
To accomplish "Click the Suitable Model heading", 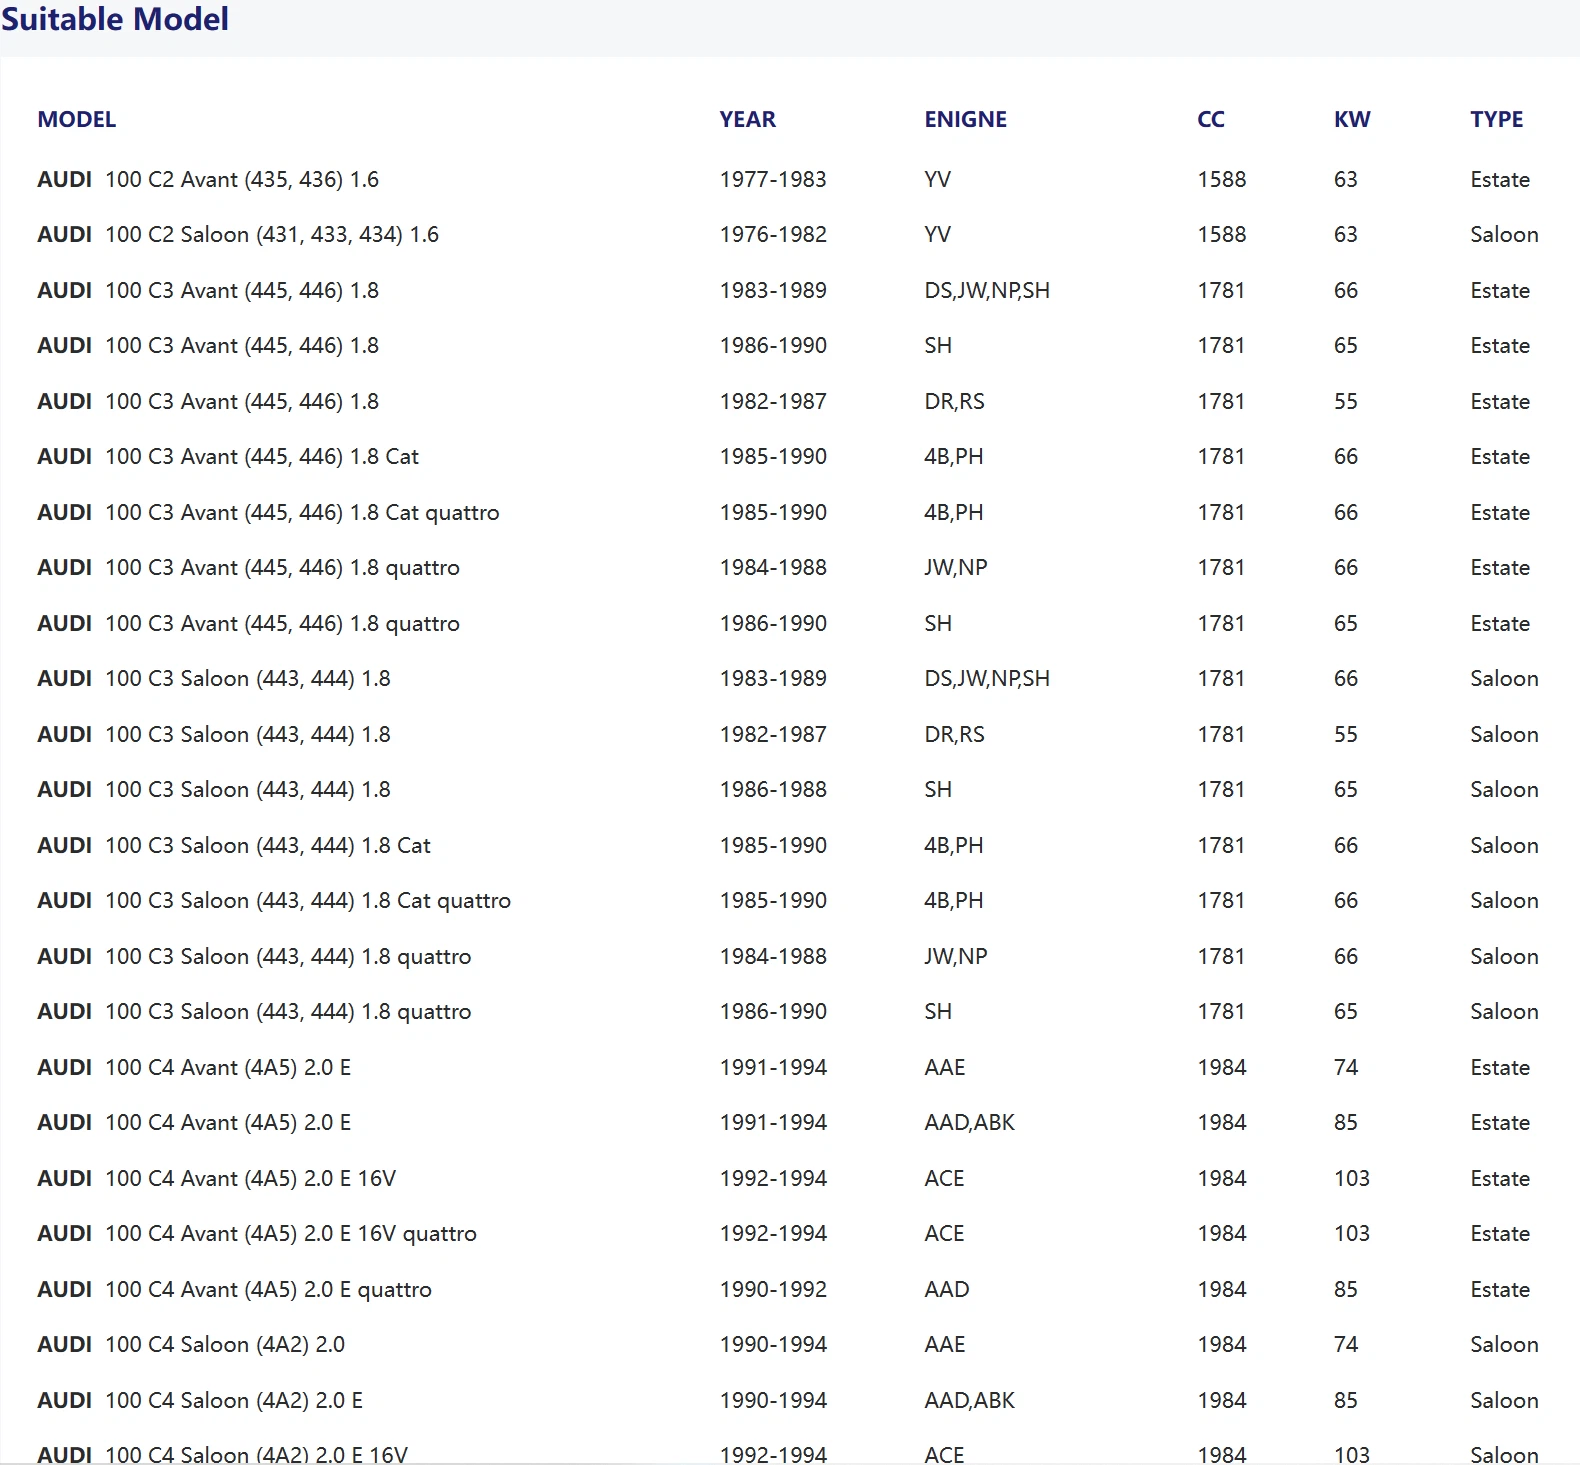I will 115,19.
